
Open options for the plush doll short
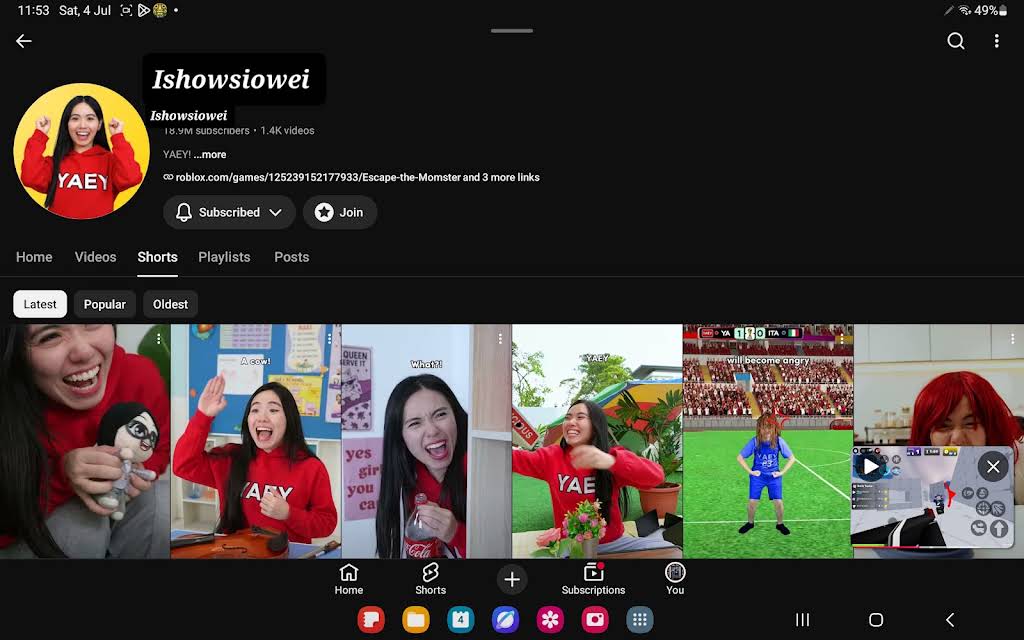[x=159, y=339]
